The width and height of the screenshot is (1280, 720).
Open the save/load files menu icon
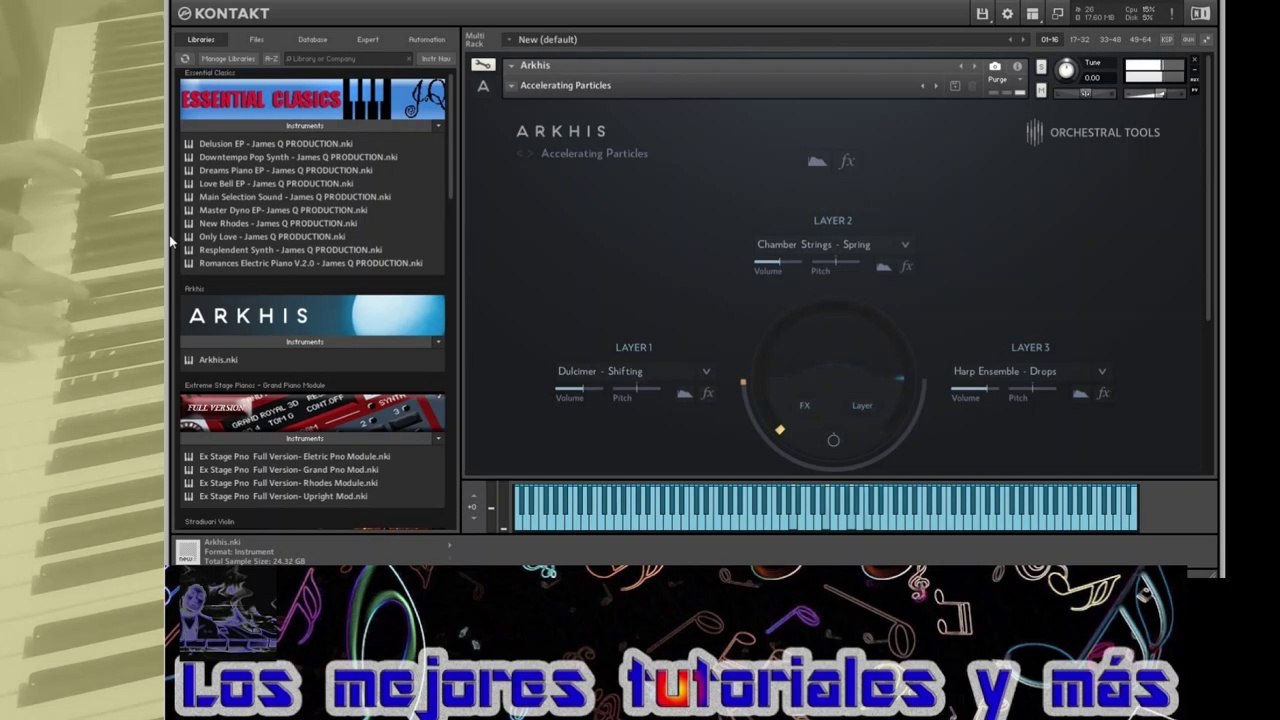pyautogui.click(x=983, y=14)
